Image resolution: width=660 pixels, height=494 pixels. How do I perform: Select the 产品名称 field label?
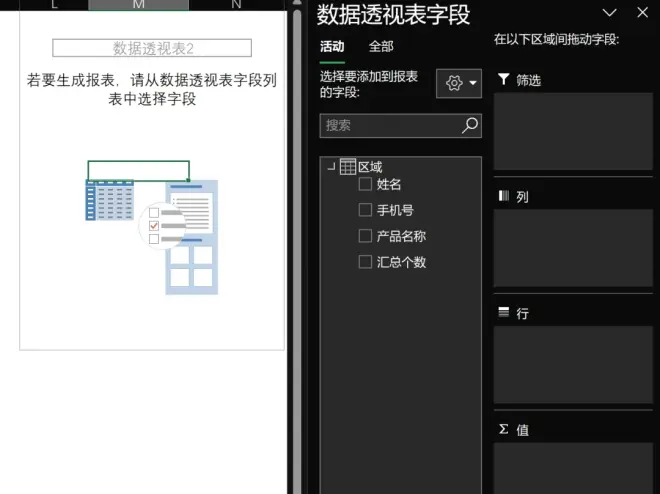click(401, 236)
